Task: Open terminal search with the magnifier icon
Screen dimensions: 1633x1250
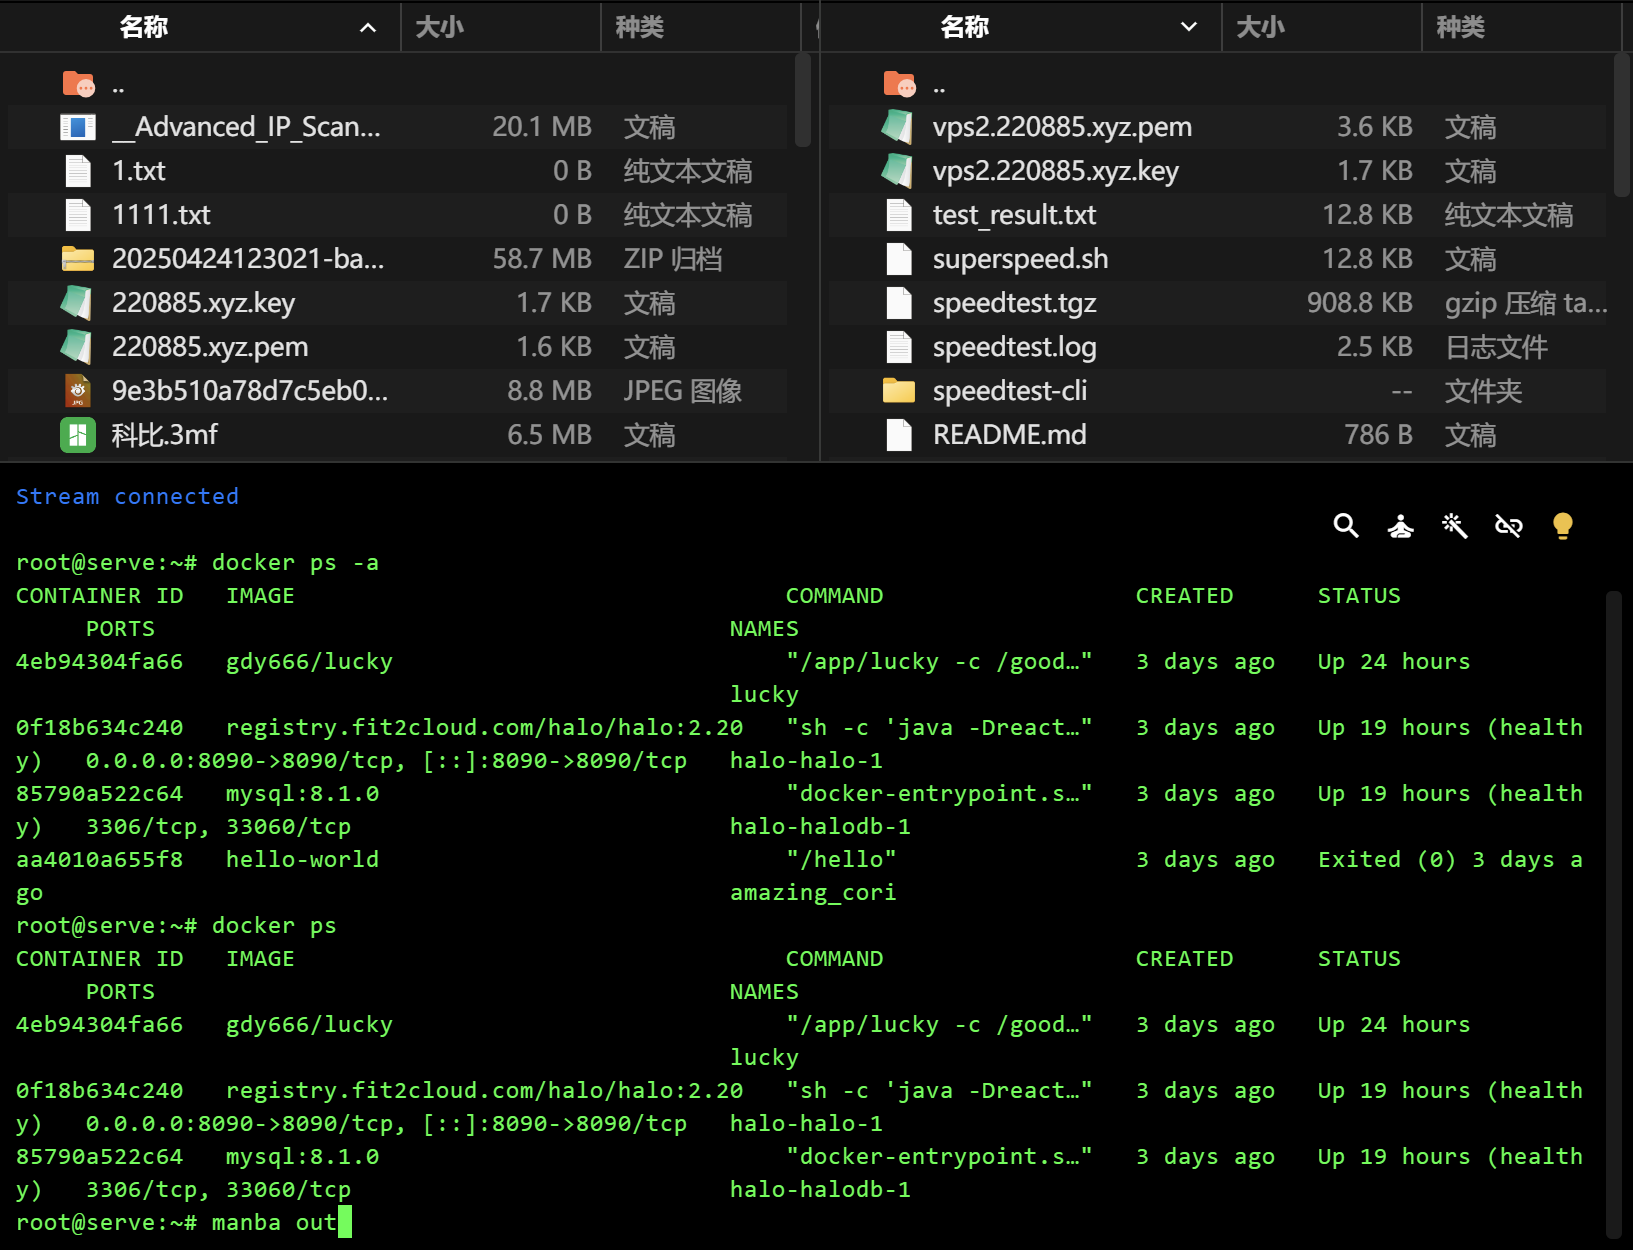Action: [1346, 526]
